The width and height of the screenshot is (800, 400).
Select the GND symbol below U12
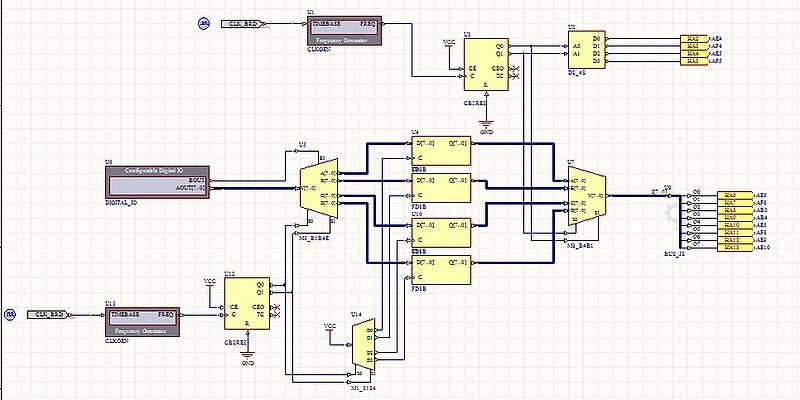(x=247, y=358)
